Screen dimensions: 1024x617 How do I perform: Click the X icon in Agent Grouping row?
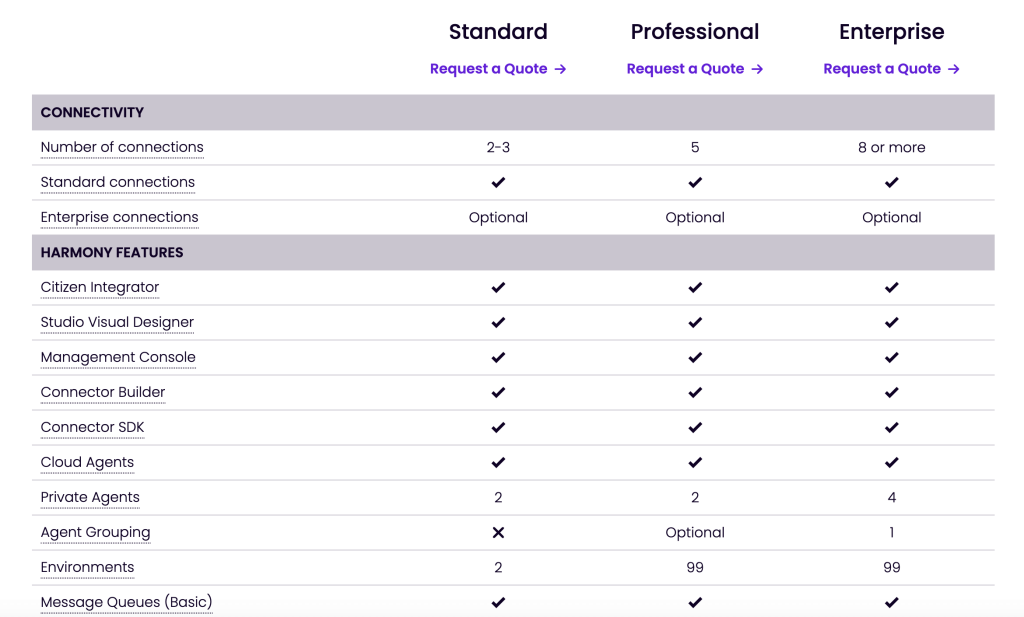498,533
